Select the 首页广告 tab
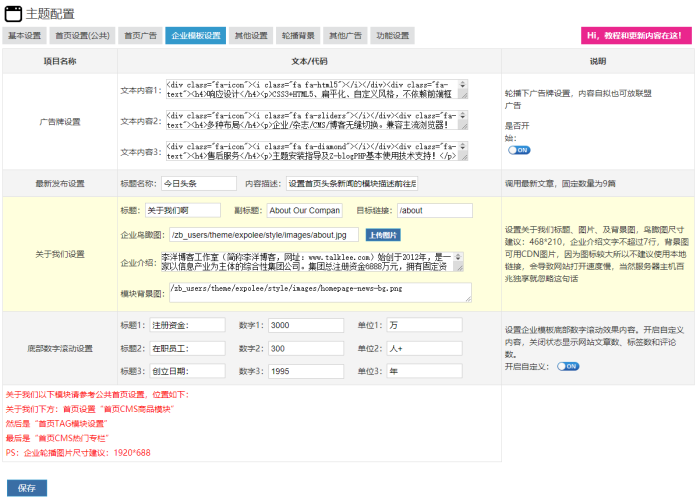 (x=140, y=36)
